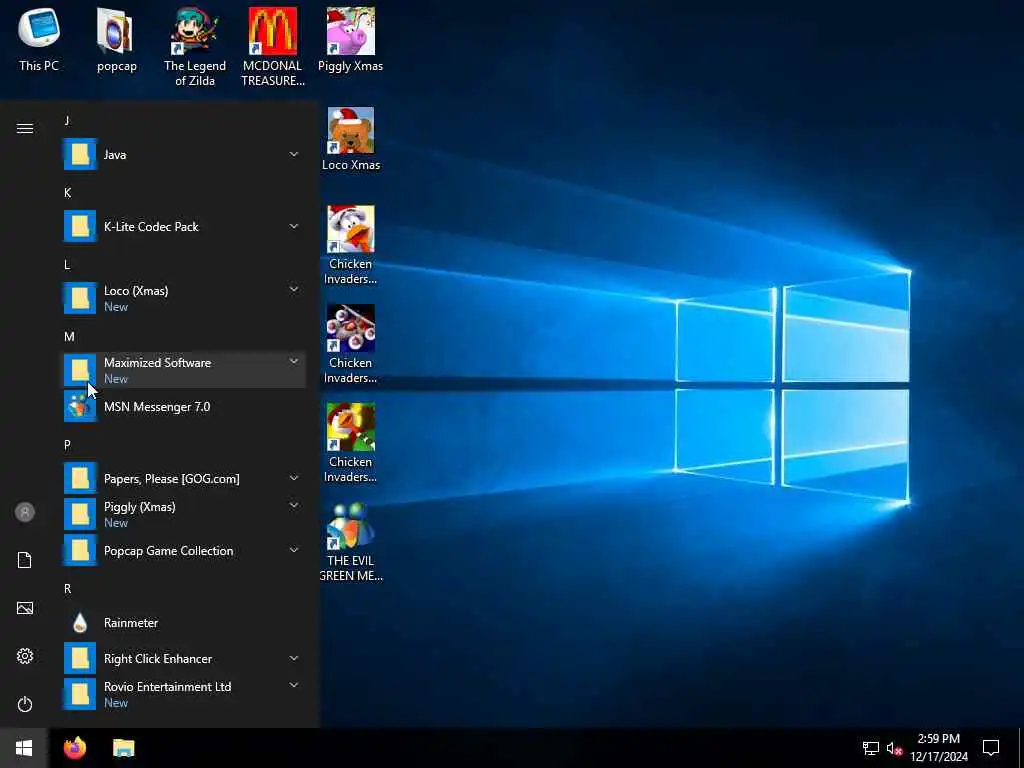Image resolution: width=1024 pixels, height=768 pixels.
Task: Expand the K-Lite Codec Pack chevron
Action: coord(294,226)
